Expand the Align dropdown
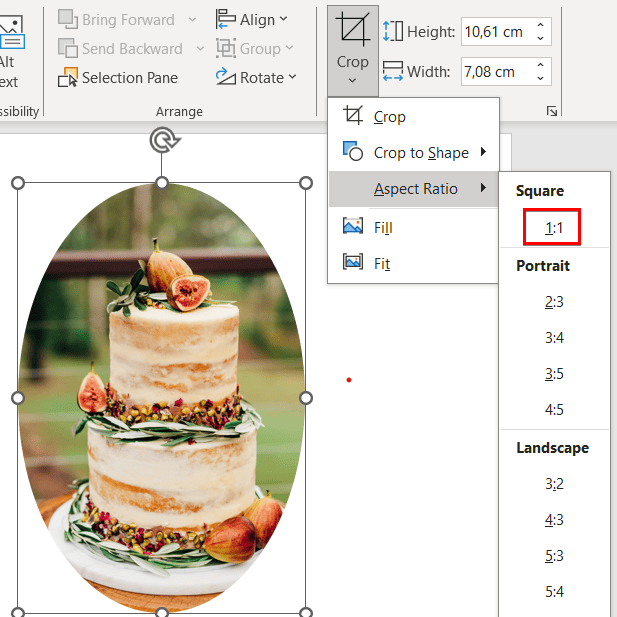 pyautogui.click(x=252, y=19)
